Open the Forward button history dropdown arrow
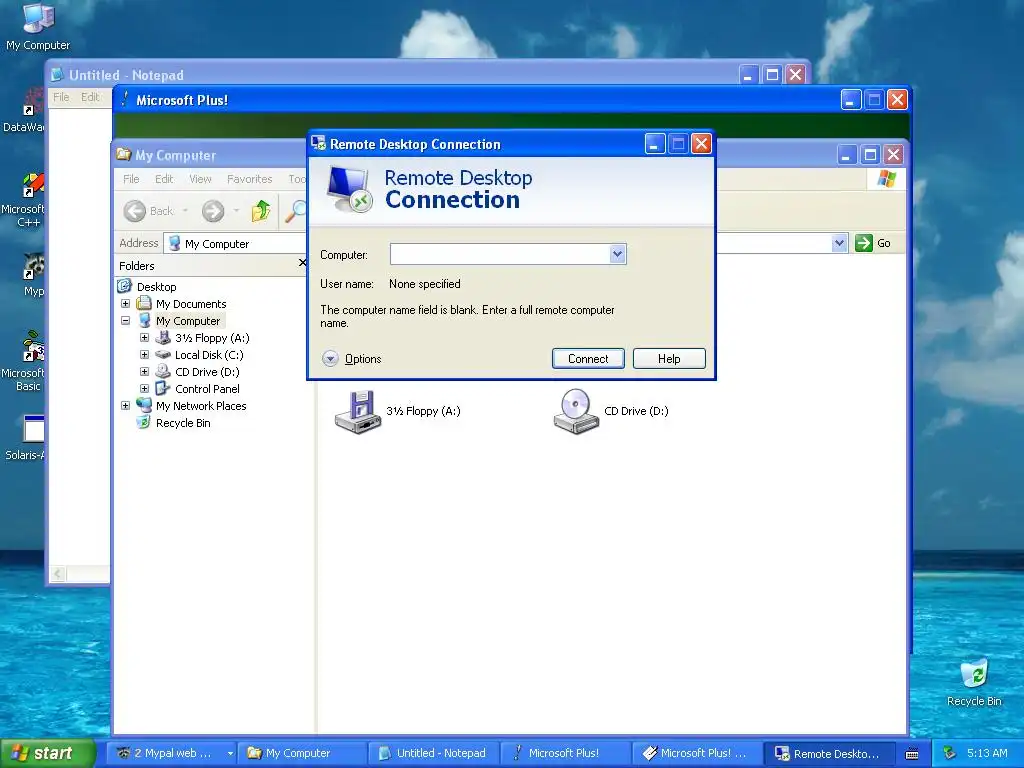 [236, 211]
